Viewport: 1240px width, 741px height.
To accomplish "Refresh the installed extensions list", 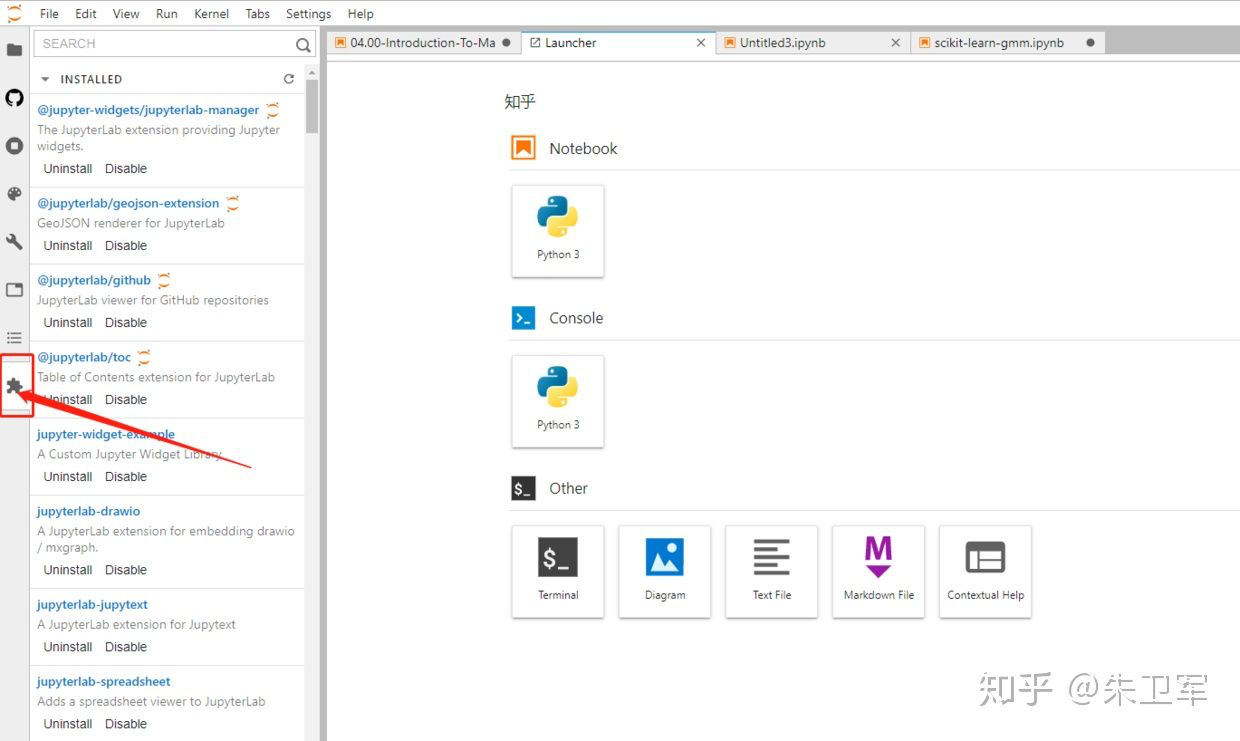I will coord(289,79).
